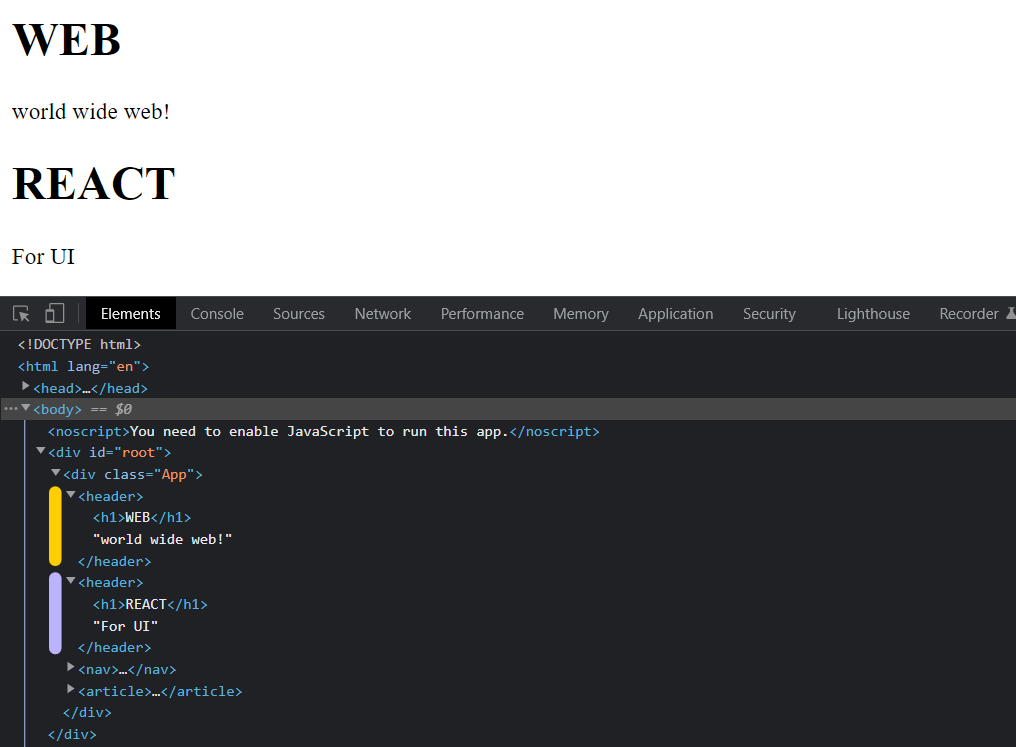Collapse the second header containing REACT
1016x747 pixels.
(x=71, y=580)
